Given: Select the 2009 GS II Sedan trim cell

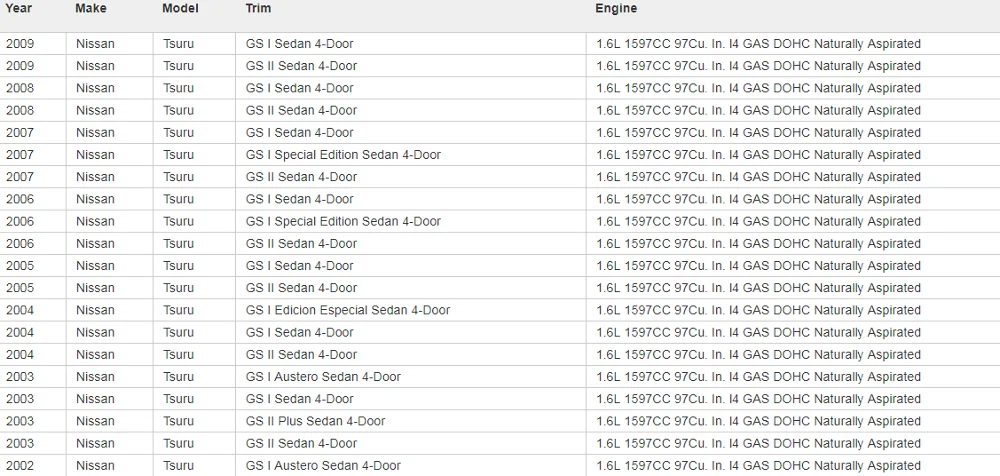Looking at the screenshot, I should point(301,66).
